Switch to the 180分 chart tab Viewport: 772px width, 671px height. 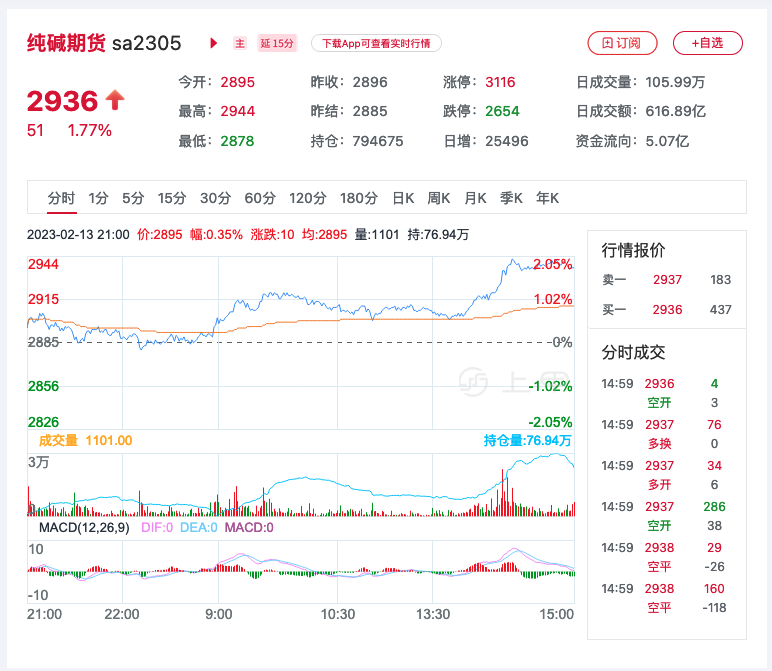(359, 198)
